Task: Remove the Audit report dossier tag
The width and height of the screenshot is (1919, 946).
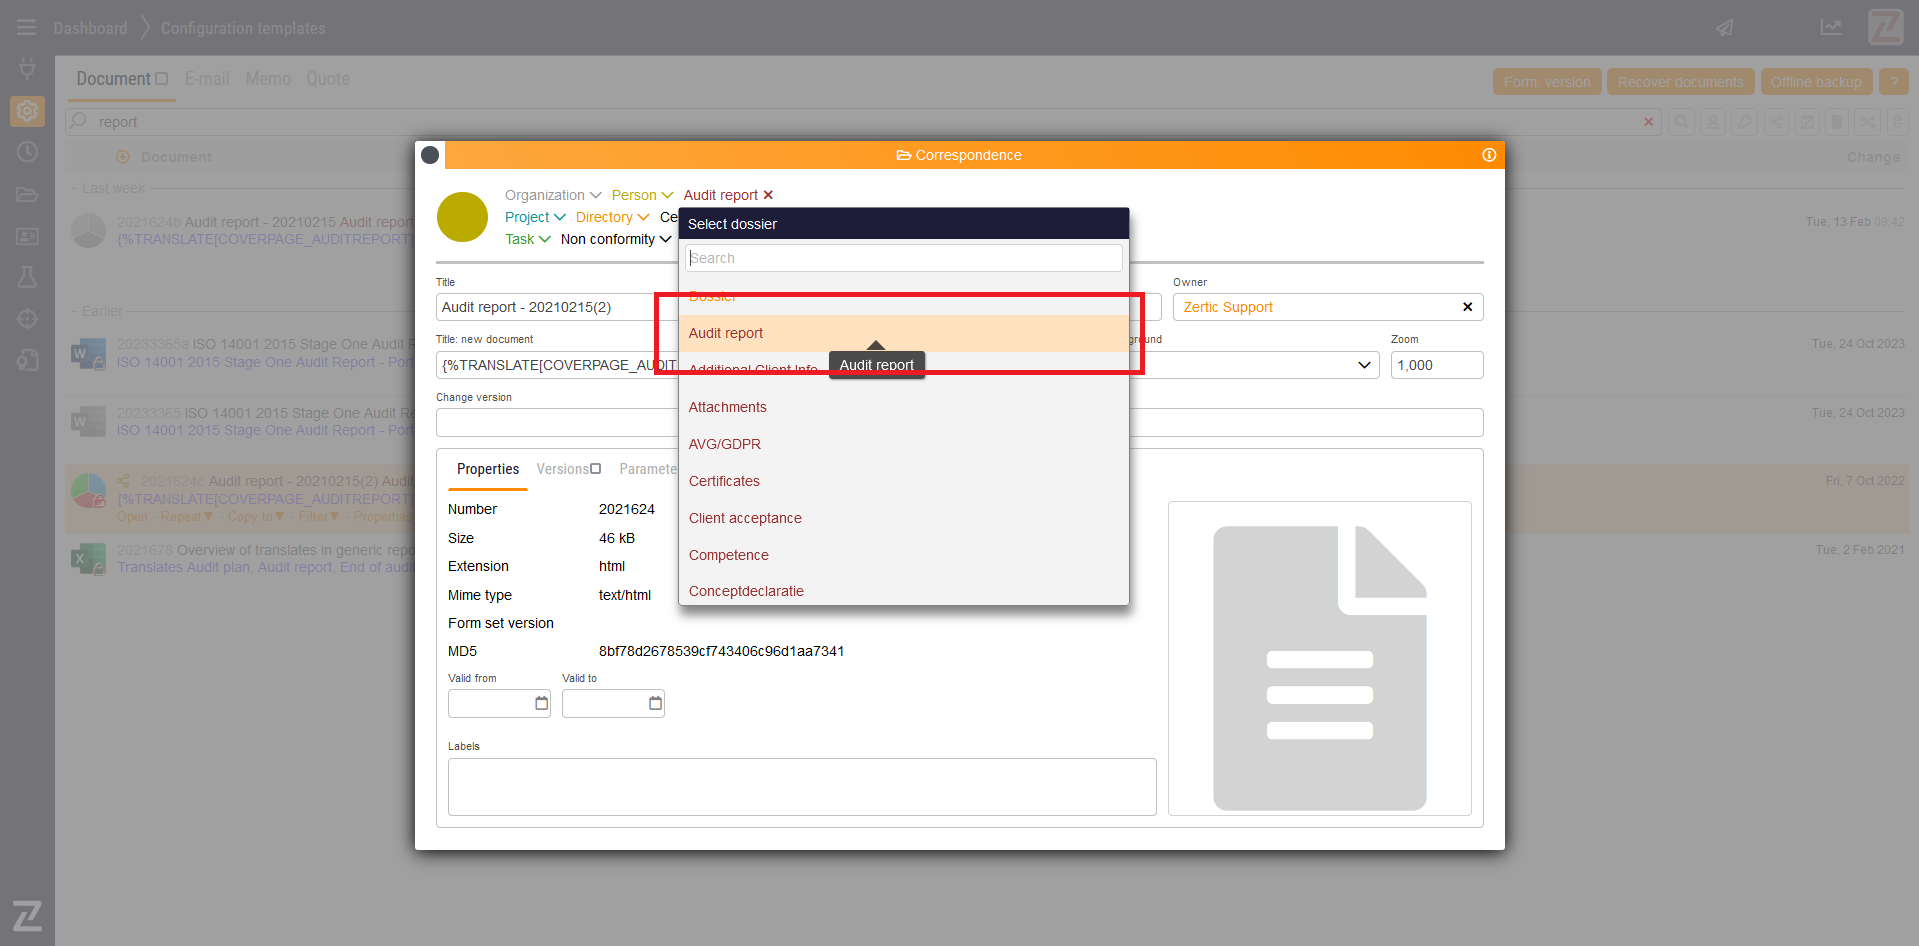Action: click(768, 195)
